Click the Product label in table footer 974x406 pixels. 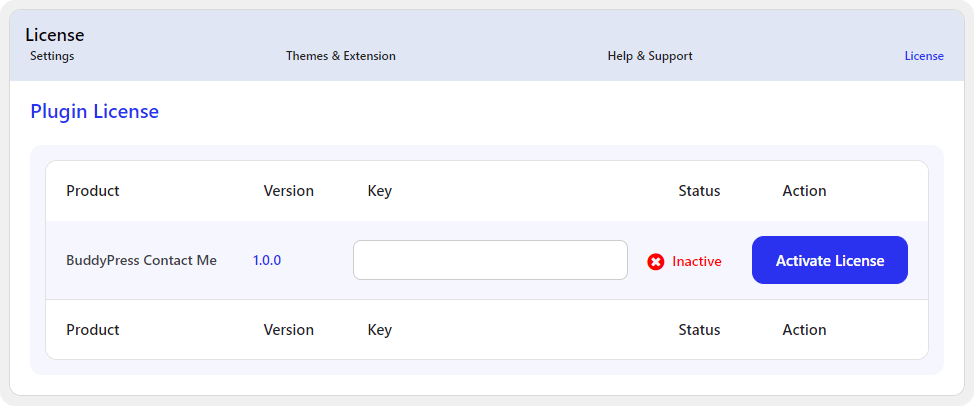tap(93, 330)
